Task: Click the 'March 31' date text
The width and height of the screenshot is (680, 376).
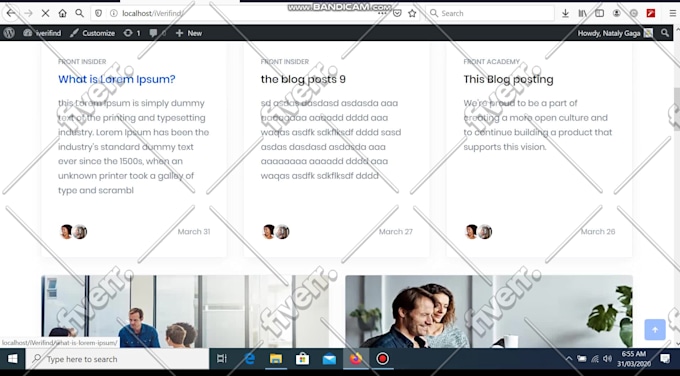Action: click(194, 232)
